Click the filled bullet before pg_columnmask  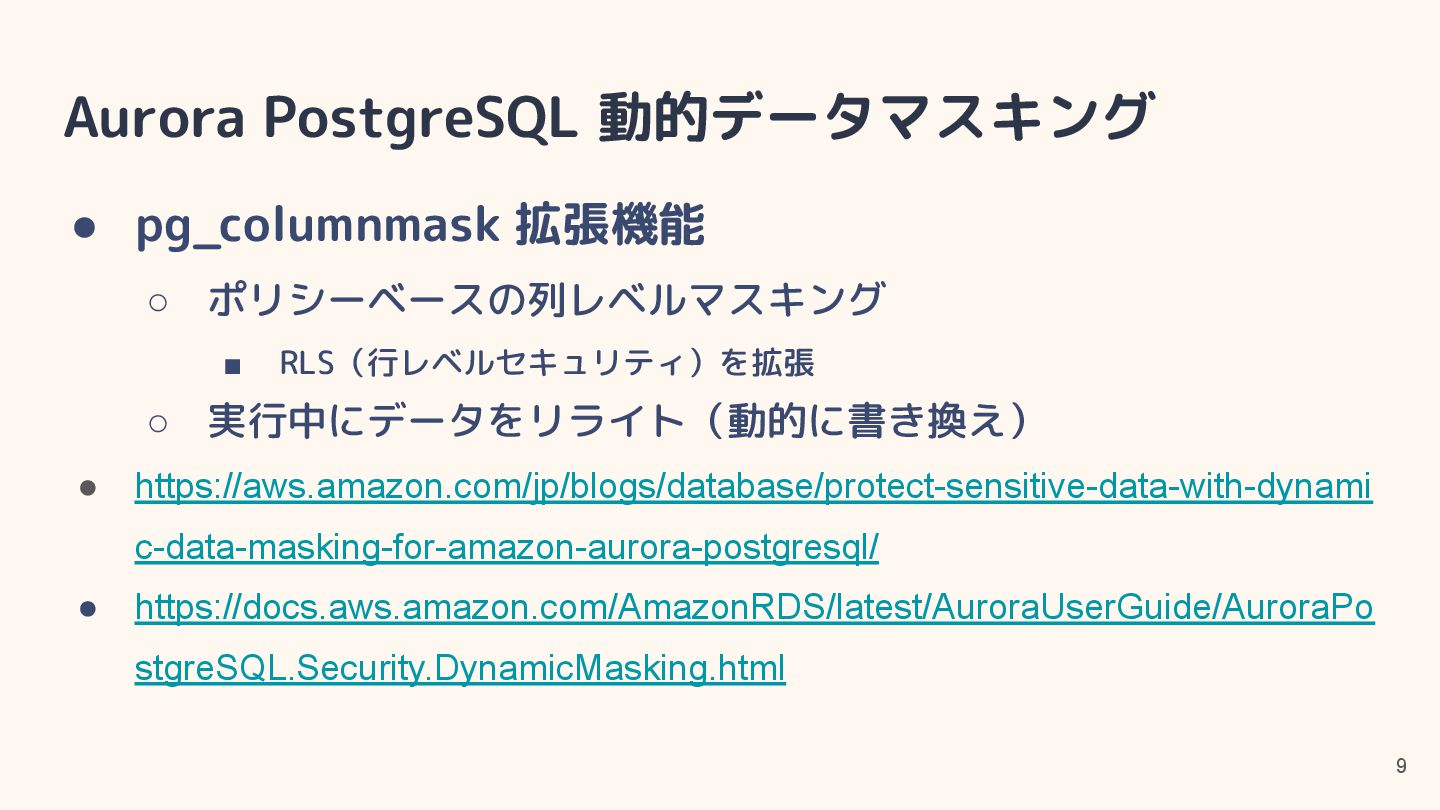click(x=85, y=227)
